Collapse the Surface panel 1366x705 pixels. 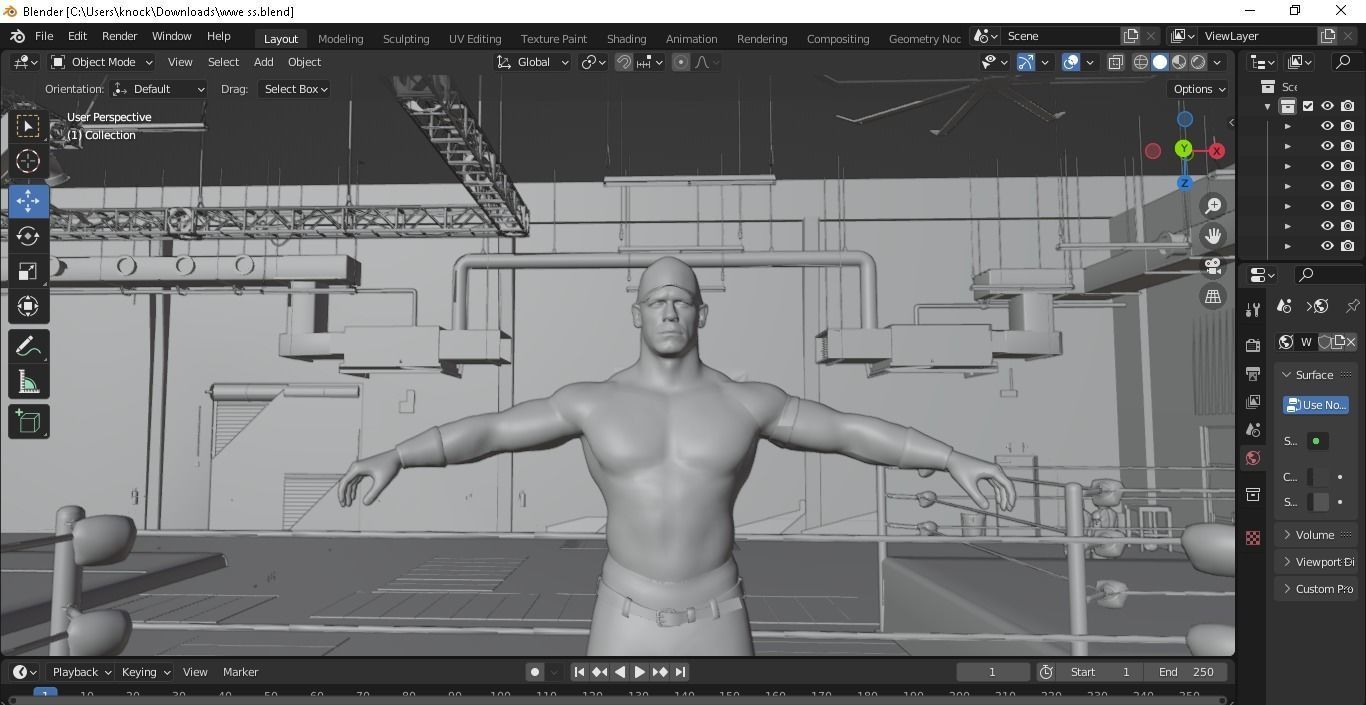[x=1314, y=375]
